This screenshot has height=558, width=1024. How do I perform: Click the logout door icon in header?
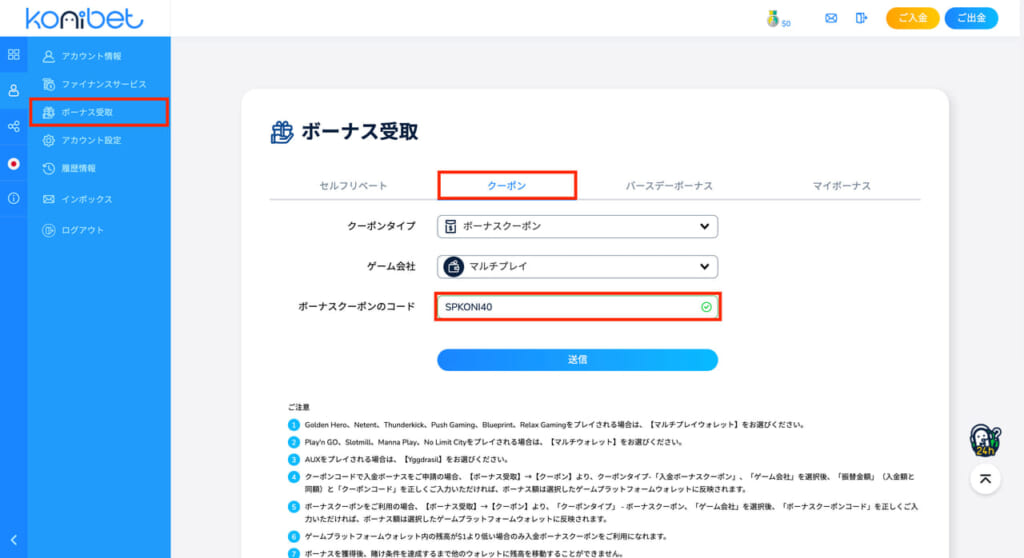coord(861,18)
